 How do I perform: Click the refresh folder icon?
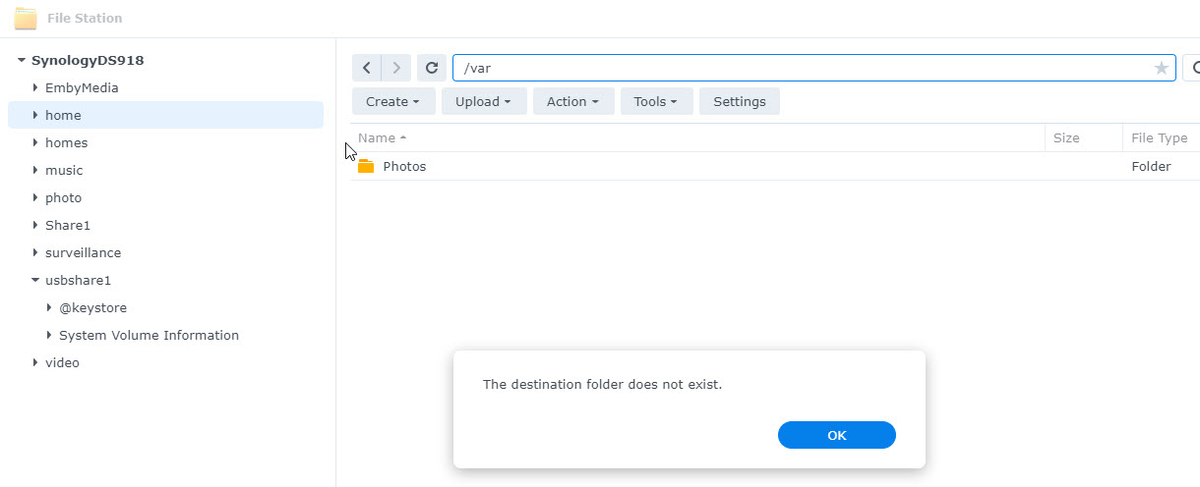coord(432,68)
